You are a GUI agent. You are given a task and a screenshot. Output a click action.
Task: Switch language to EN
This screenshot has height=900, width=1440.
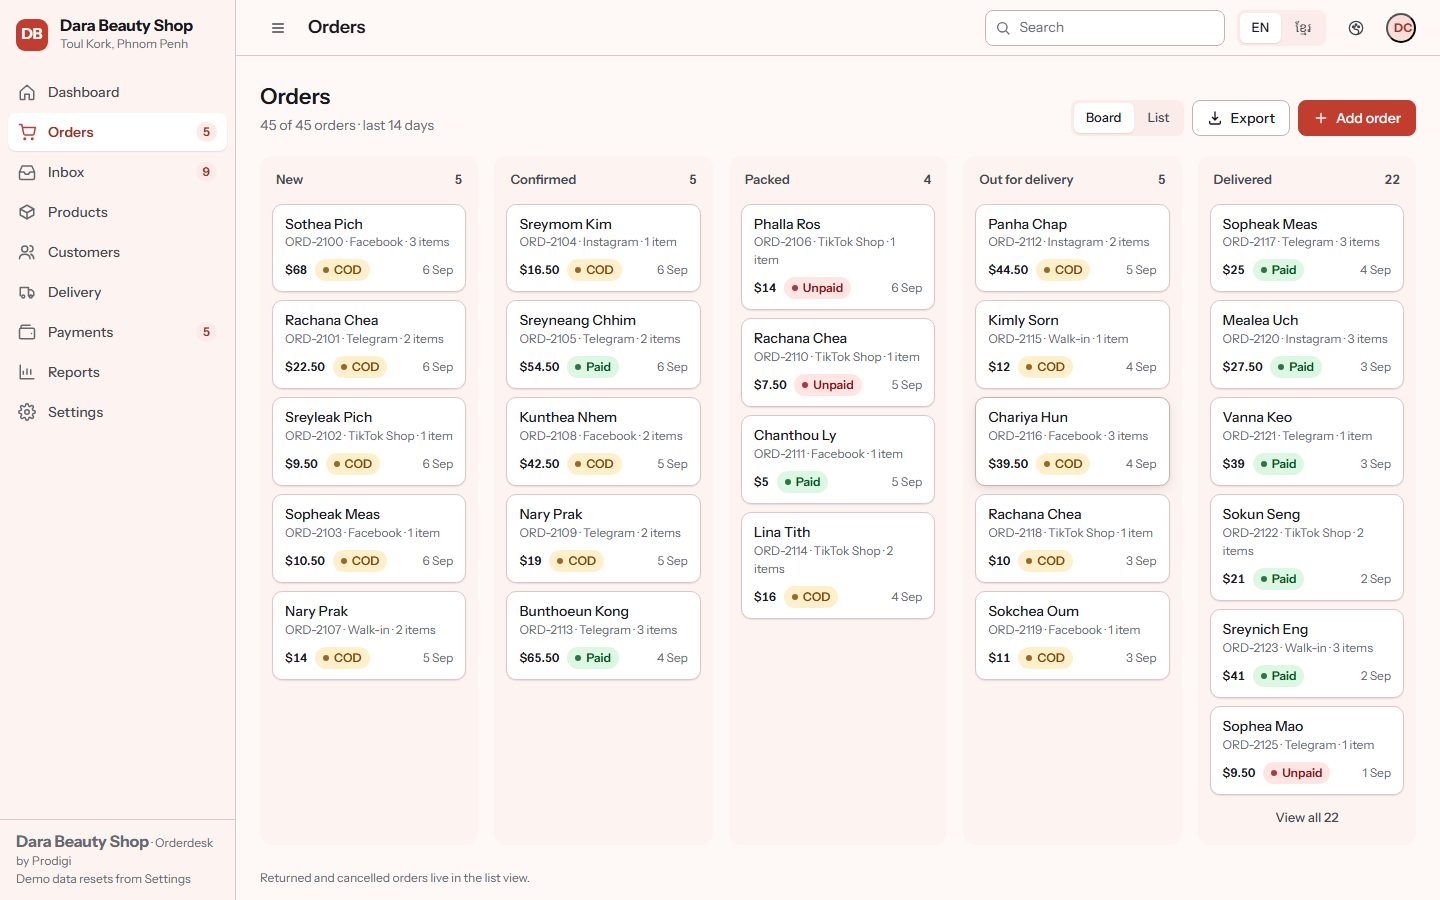[x=1260, y=28]
